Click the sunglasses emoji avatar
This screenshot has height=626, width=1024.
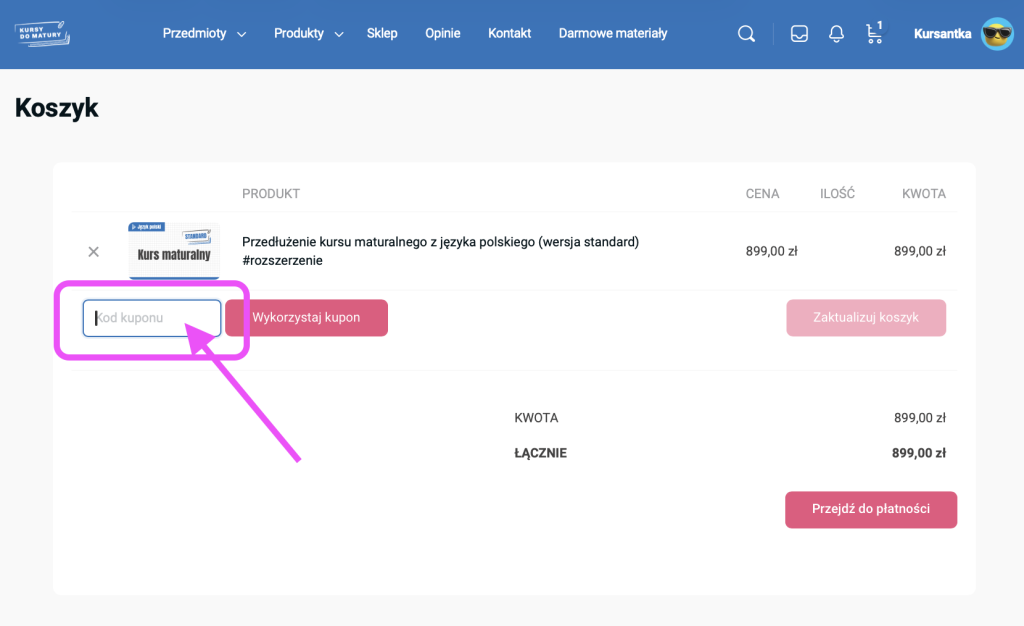997,34
